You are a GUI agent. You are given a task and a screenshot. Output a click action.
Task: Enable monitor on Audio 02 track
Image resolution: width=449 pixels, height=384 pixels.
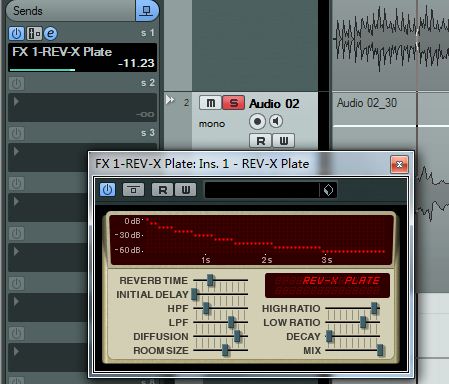[x=276, y=121]
